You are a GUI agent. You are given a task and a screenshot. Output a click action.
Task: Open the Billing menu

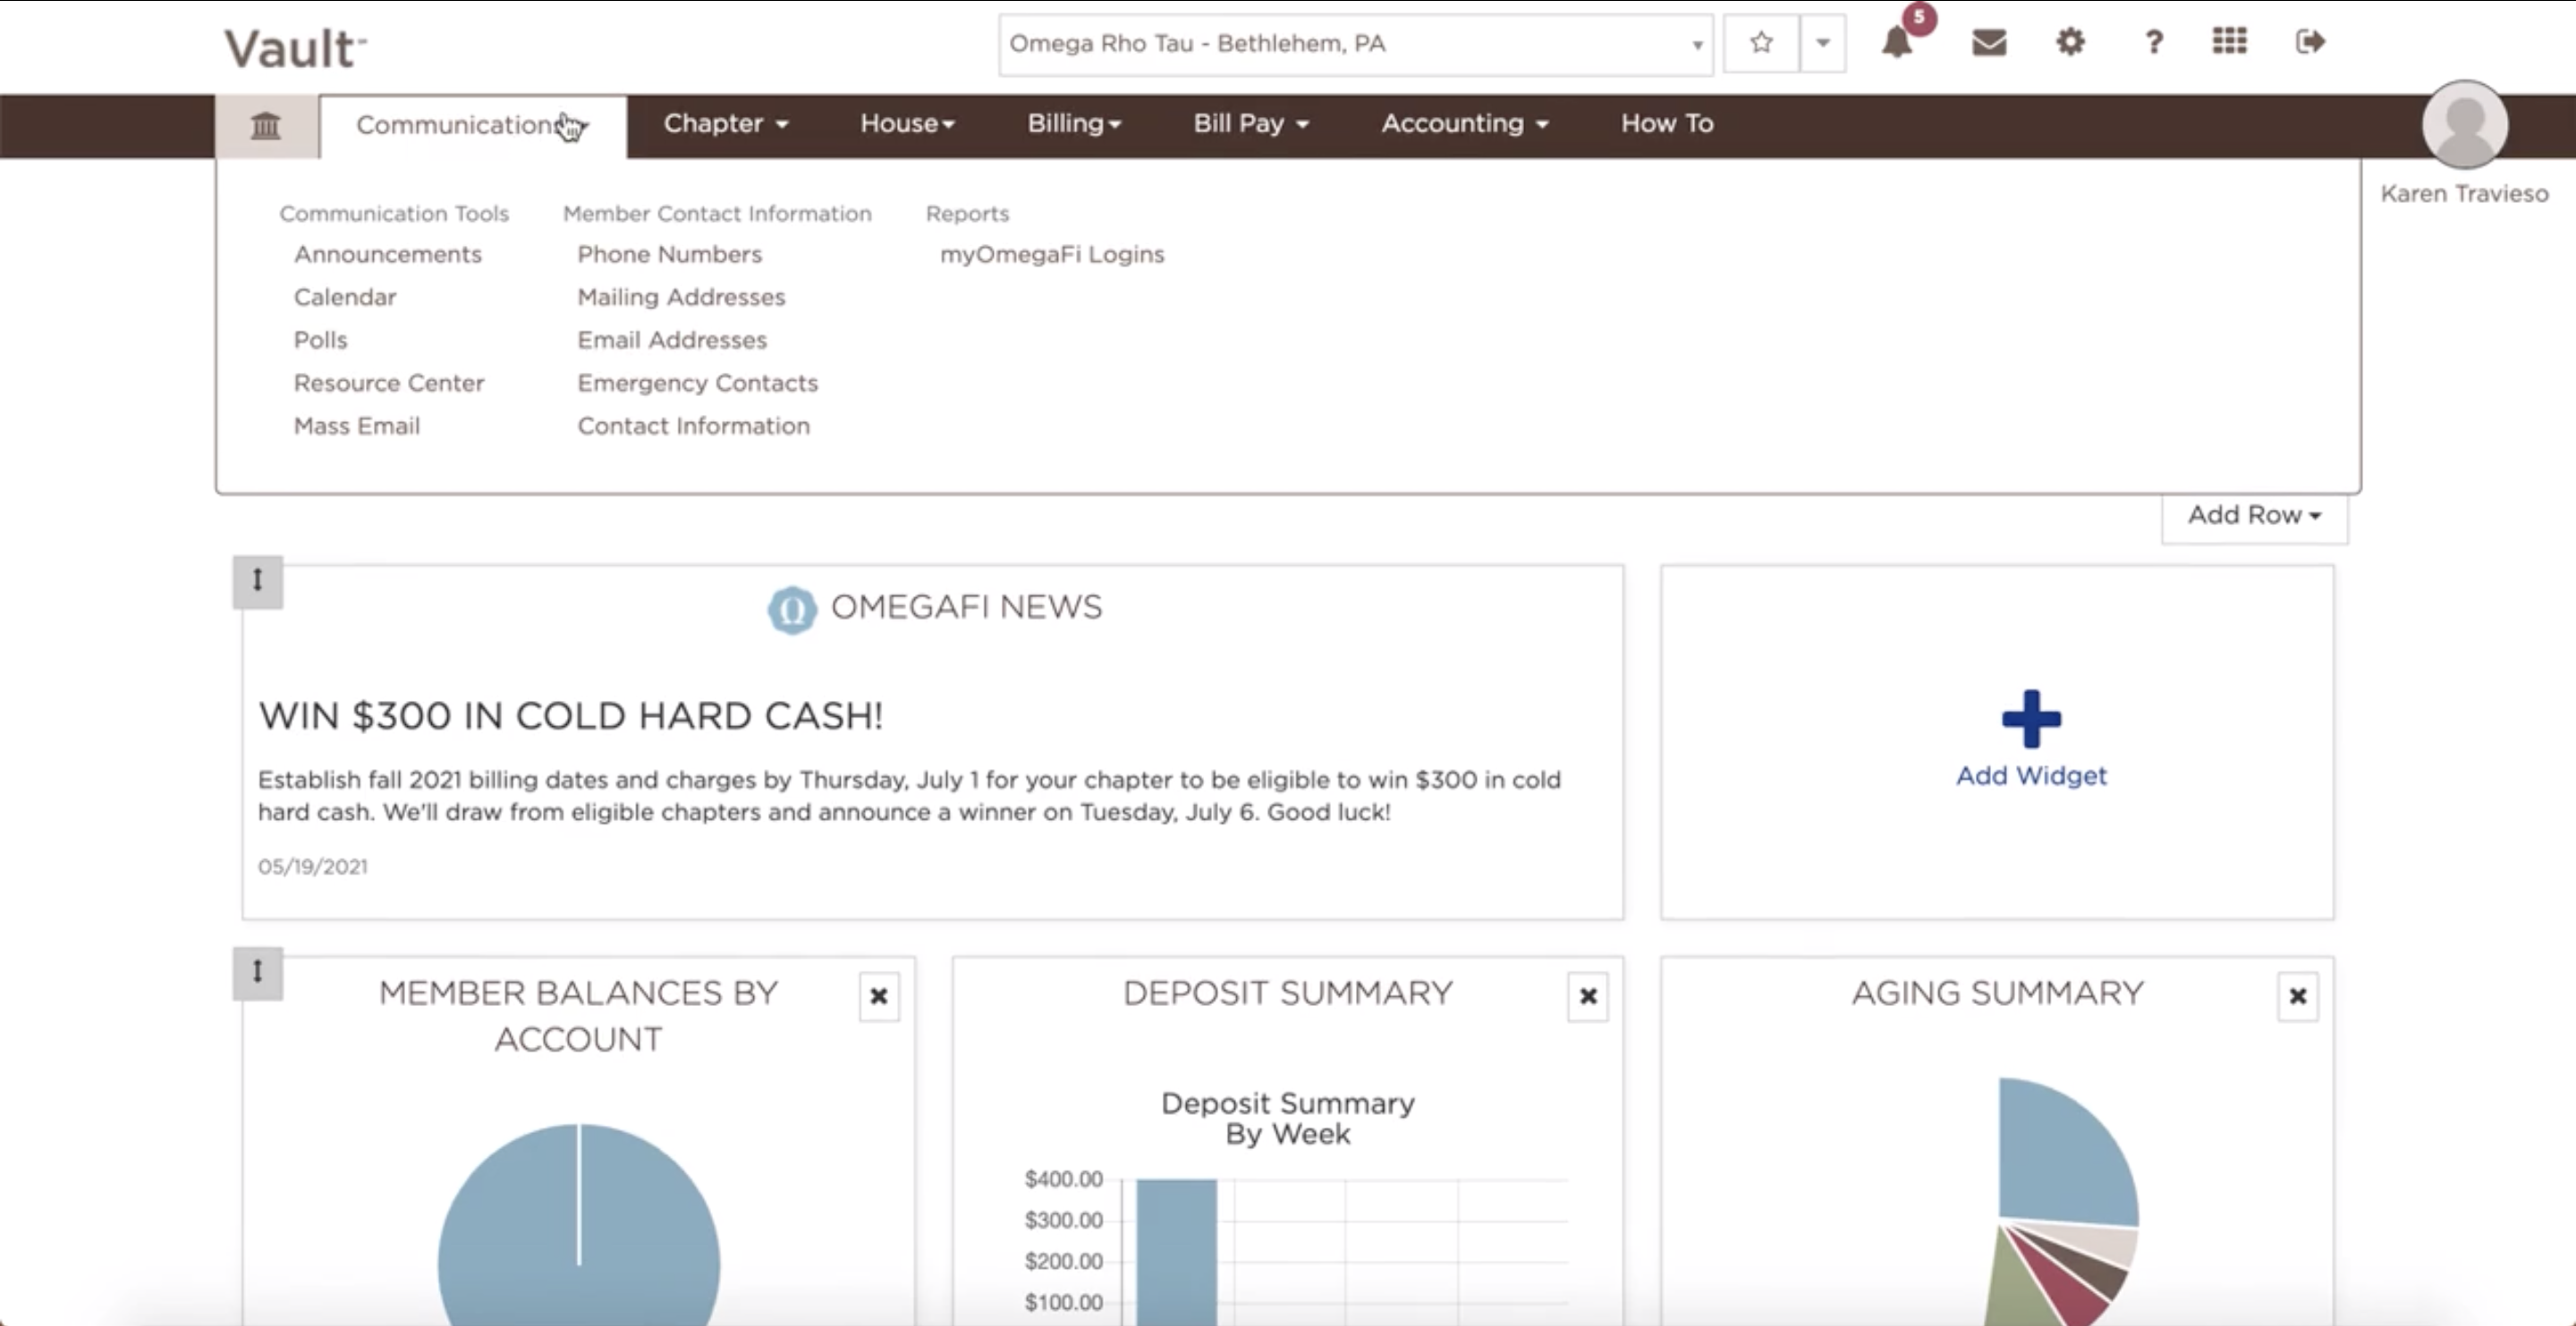click(1074, 124)
